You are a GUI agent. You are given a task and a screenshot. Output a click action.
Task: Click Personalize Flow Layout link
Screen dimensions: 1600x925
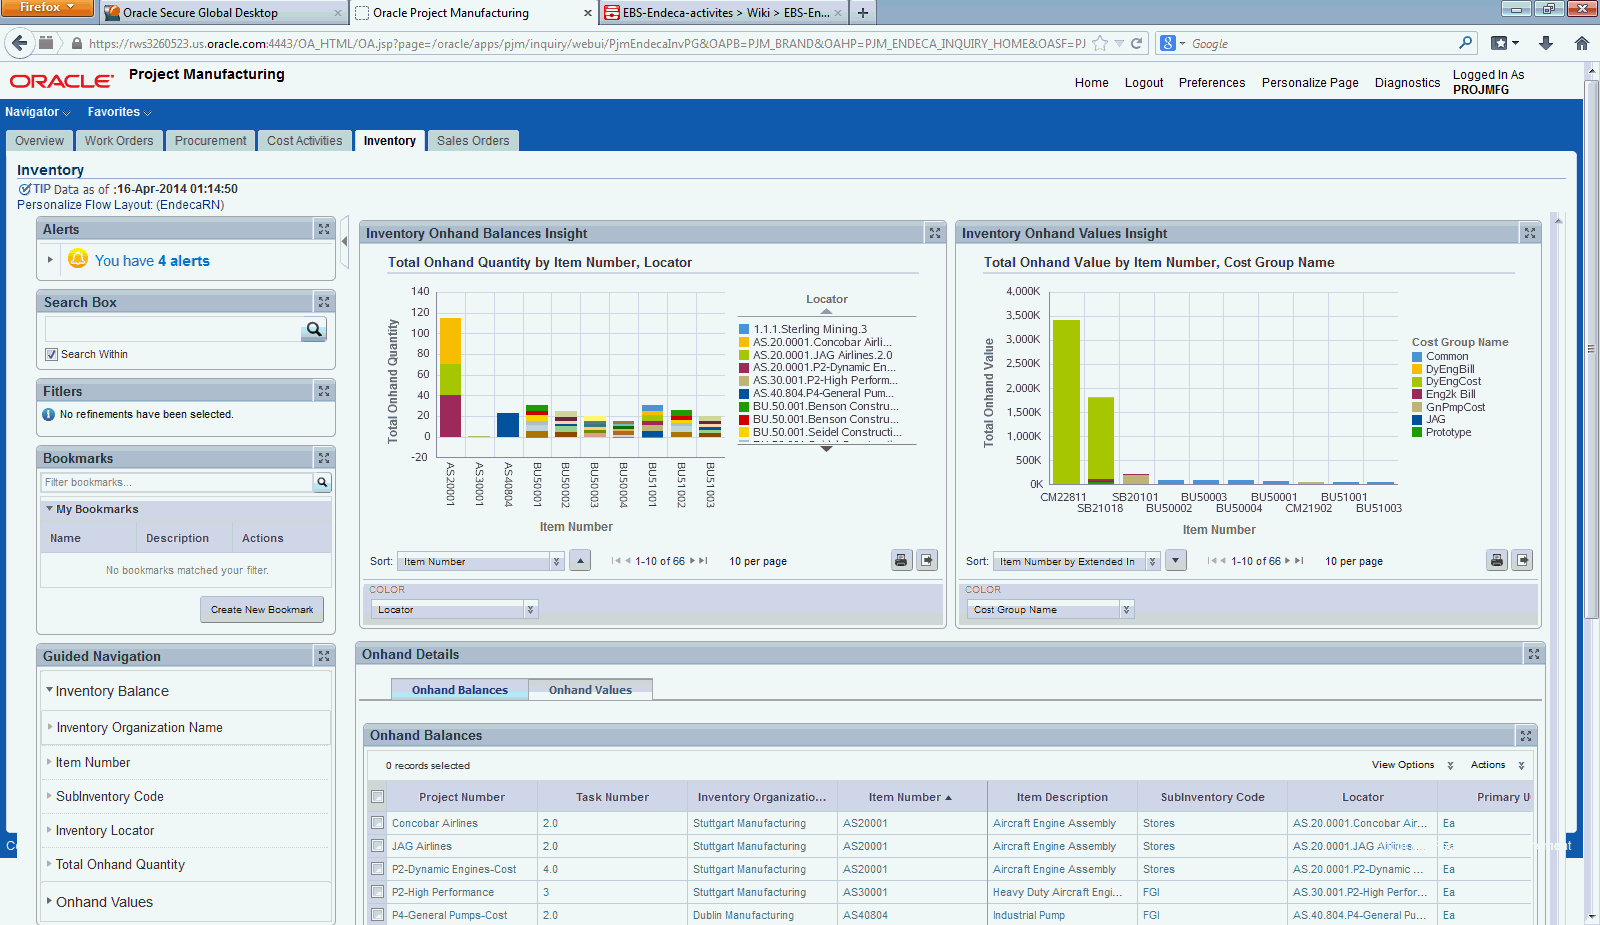120,205
